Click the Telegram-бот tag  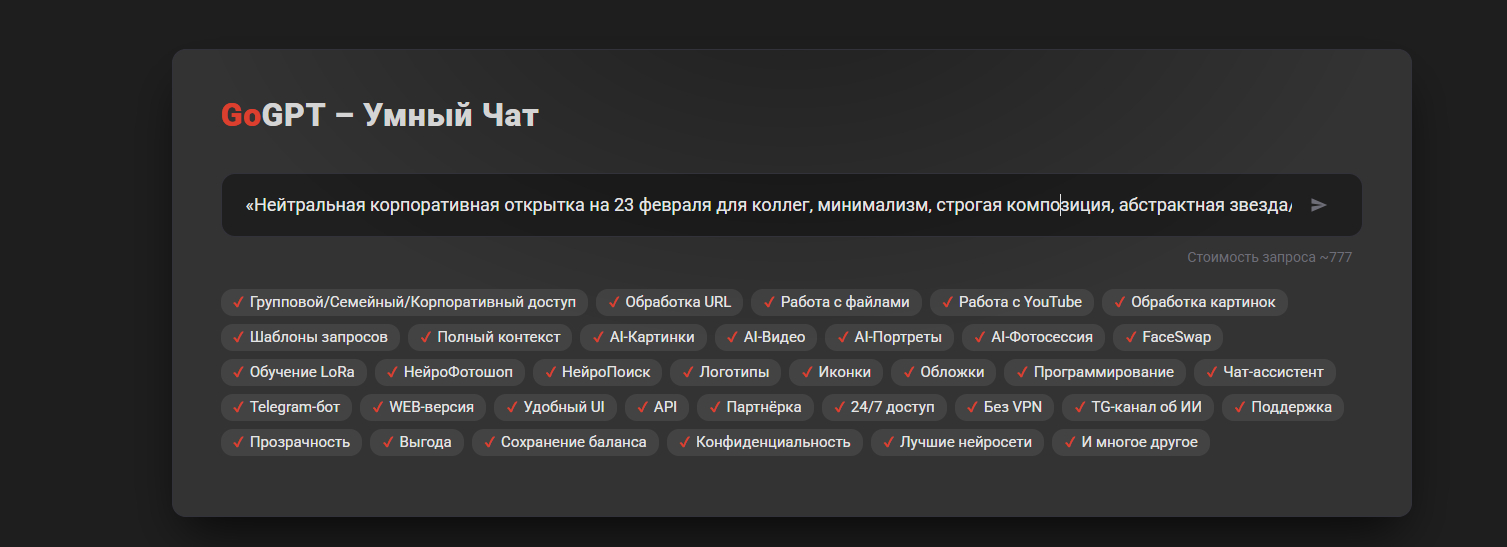point(287,407)
